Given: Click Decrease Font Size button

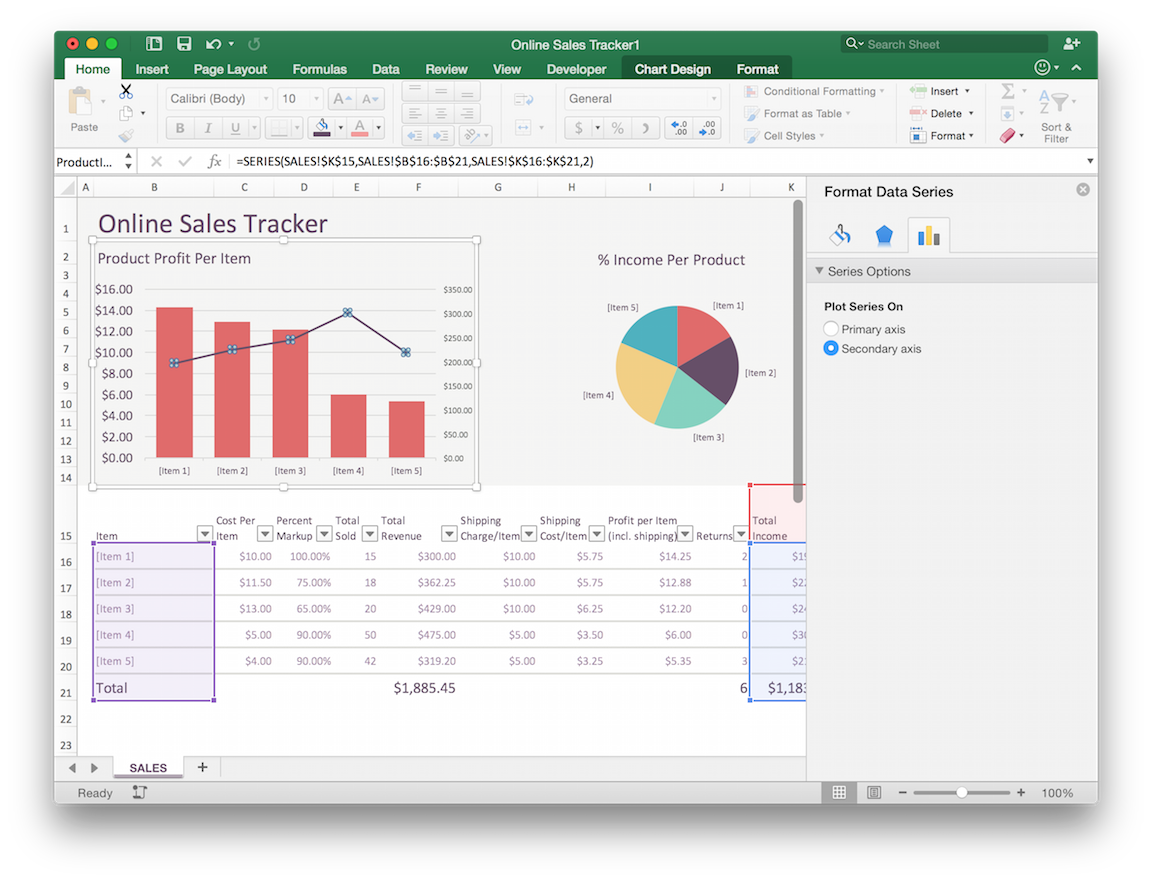Looking at the screenshot, I should [370, 98].
